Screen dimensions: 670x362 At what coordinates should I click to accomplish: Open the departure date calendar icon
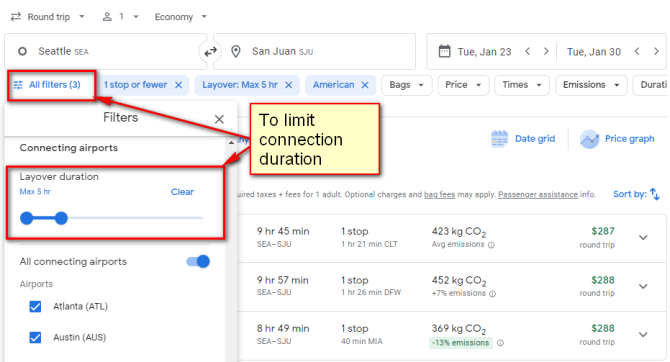click(444, 51)
